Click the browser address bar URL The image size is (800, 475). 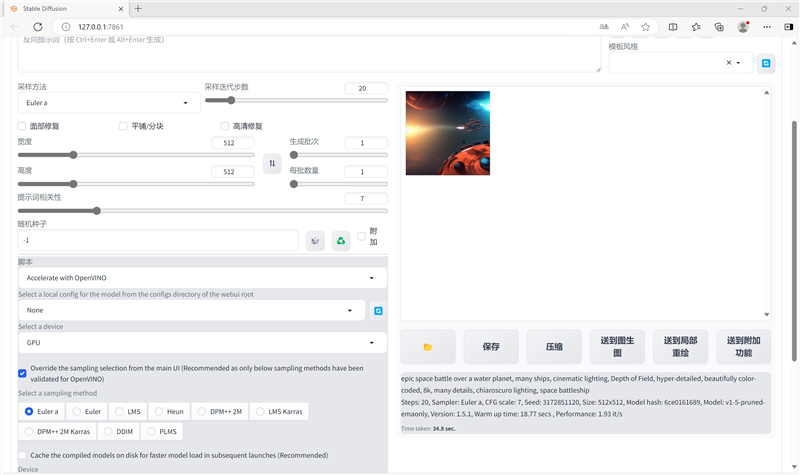tap(101, 27)
